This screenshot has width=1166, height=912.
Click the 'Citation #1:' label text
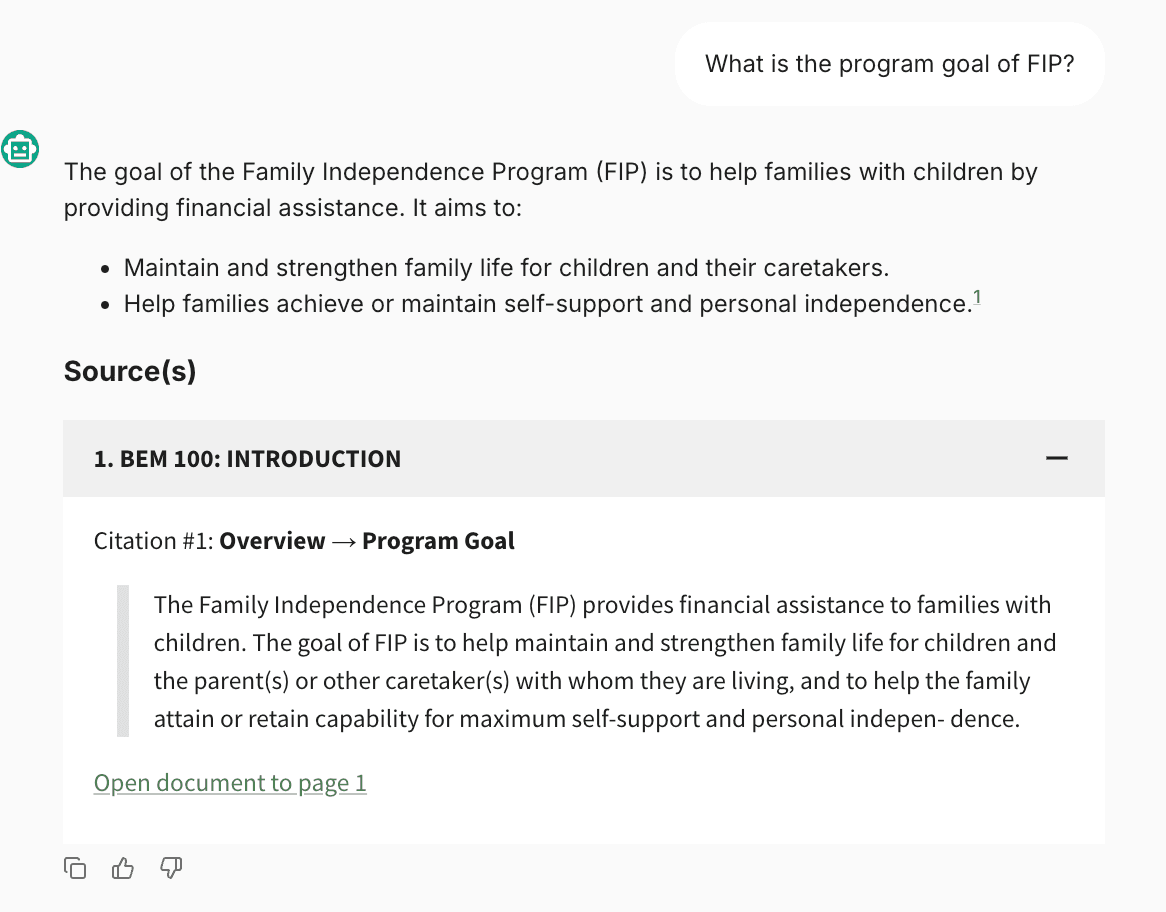tap(154, 542)
